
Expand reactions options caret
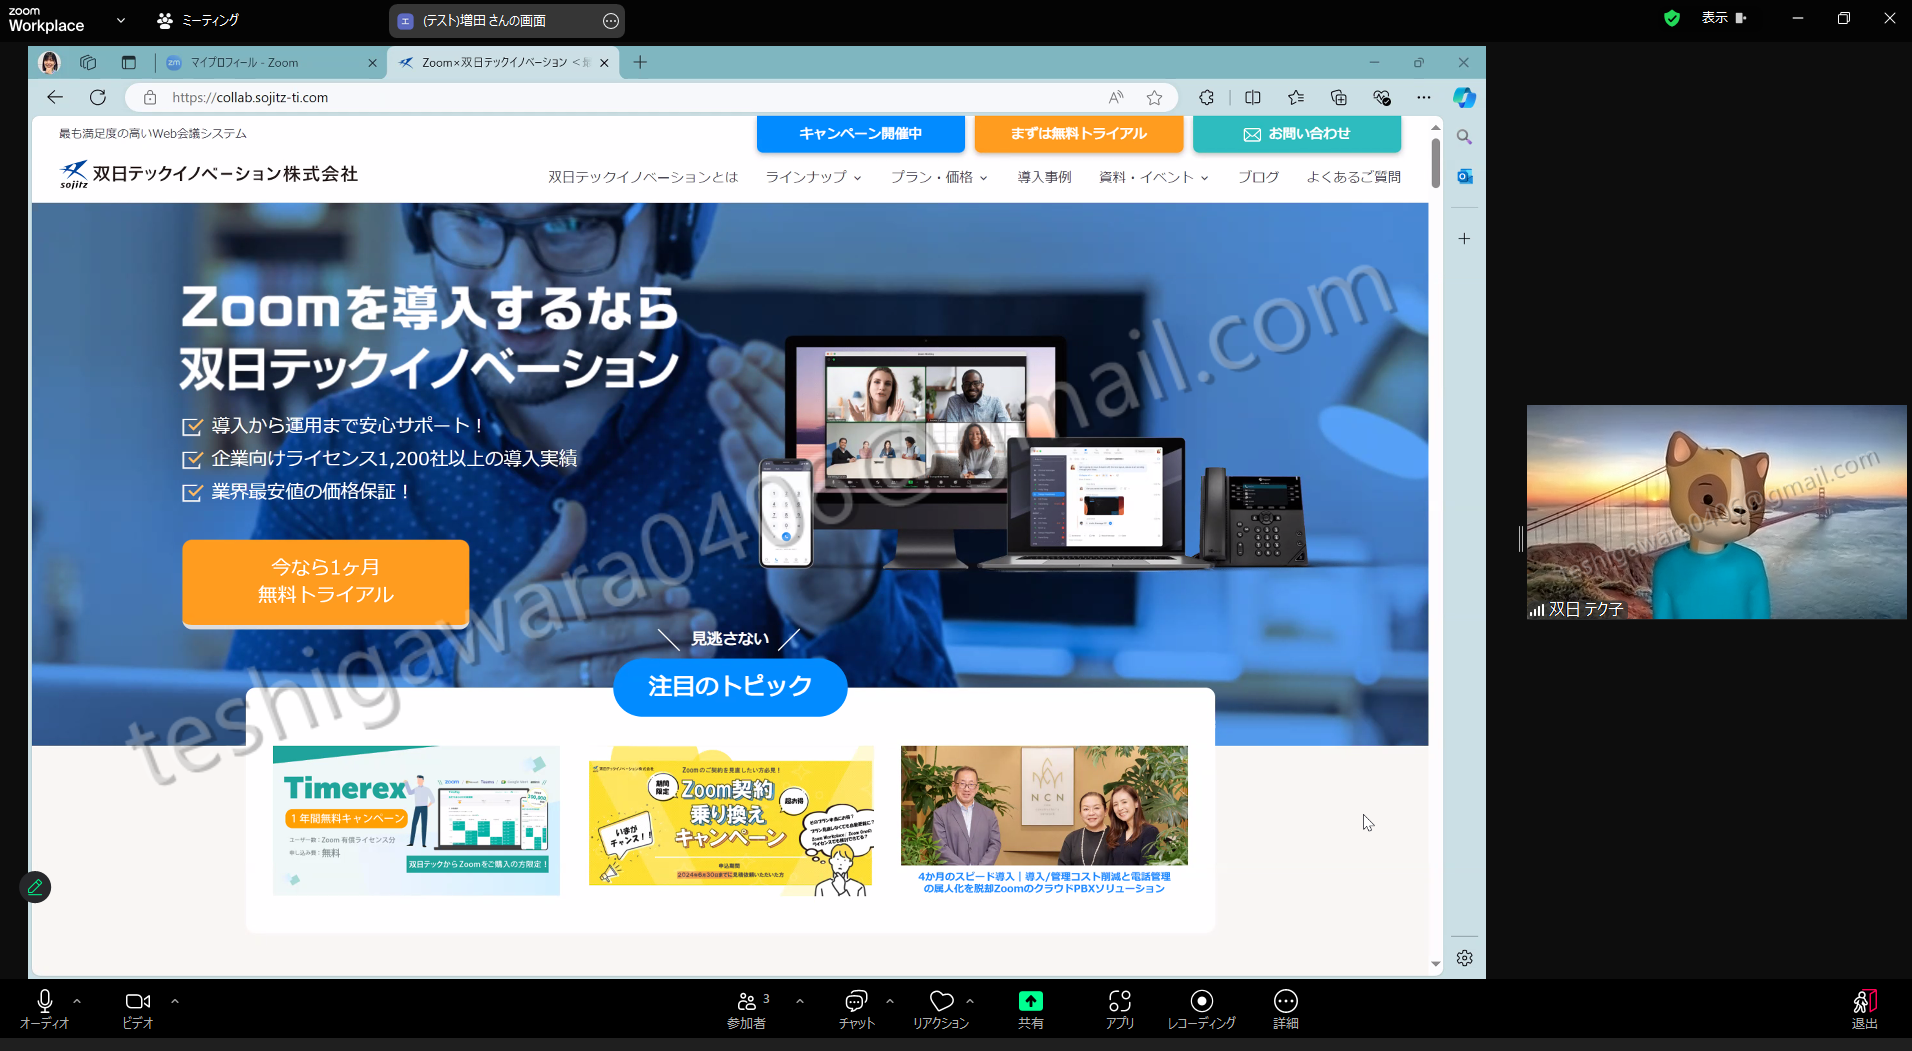[970, 1000]
